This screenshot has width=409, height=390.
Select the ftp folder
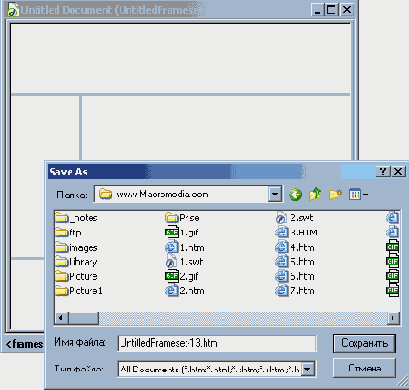coord(68,232)
